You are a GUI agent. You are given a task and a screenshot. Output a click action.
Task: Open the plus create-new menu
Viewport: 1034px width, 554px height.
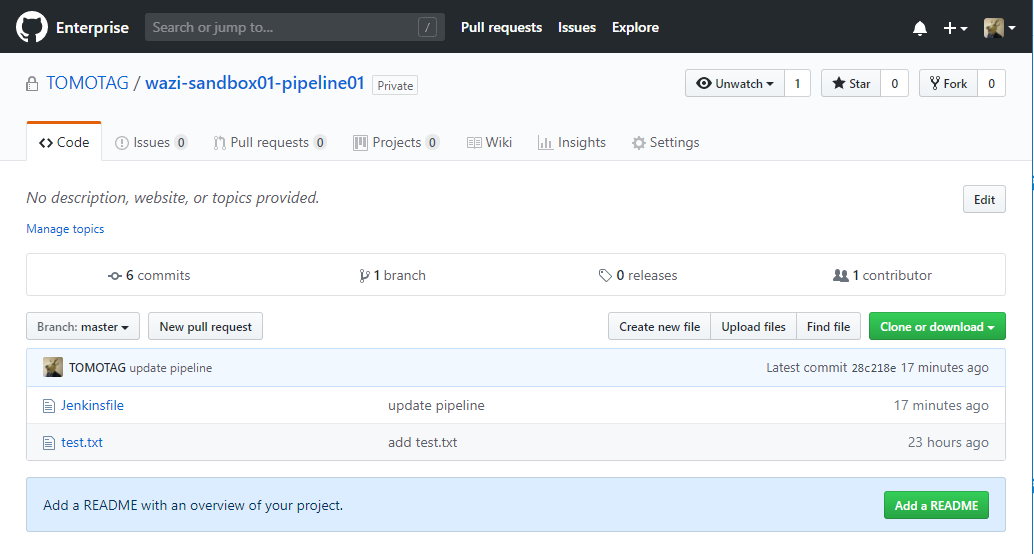[955, 28]
